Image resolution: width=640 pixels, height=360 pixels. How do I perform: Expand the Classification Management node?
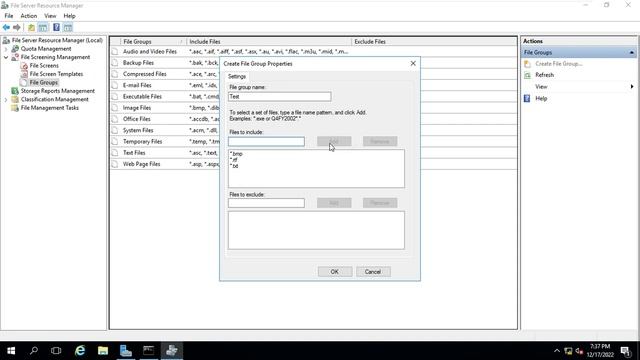click(6, 100)
